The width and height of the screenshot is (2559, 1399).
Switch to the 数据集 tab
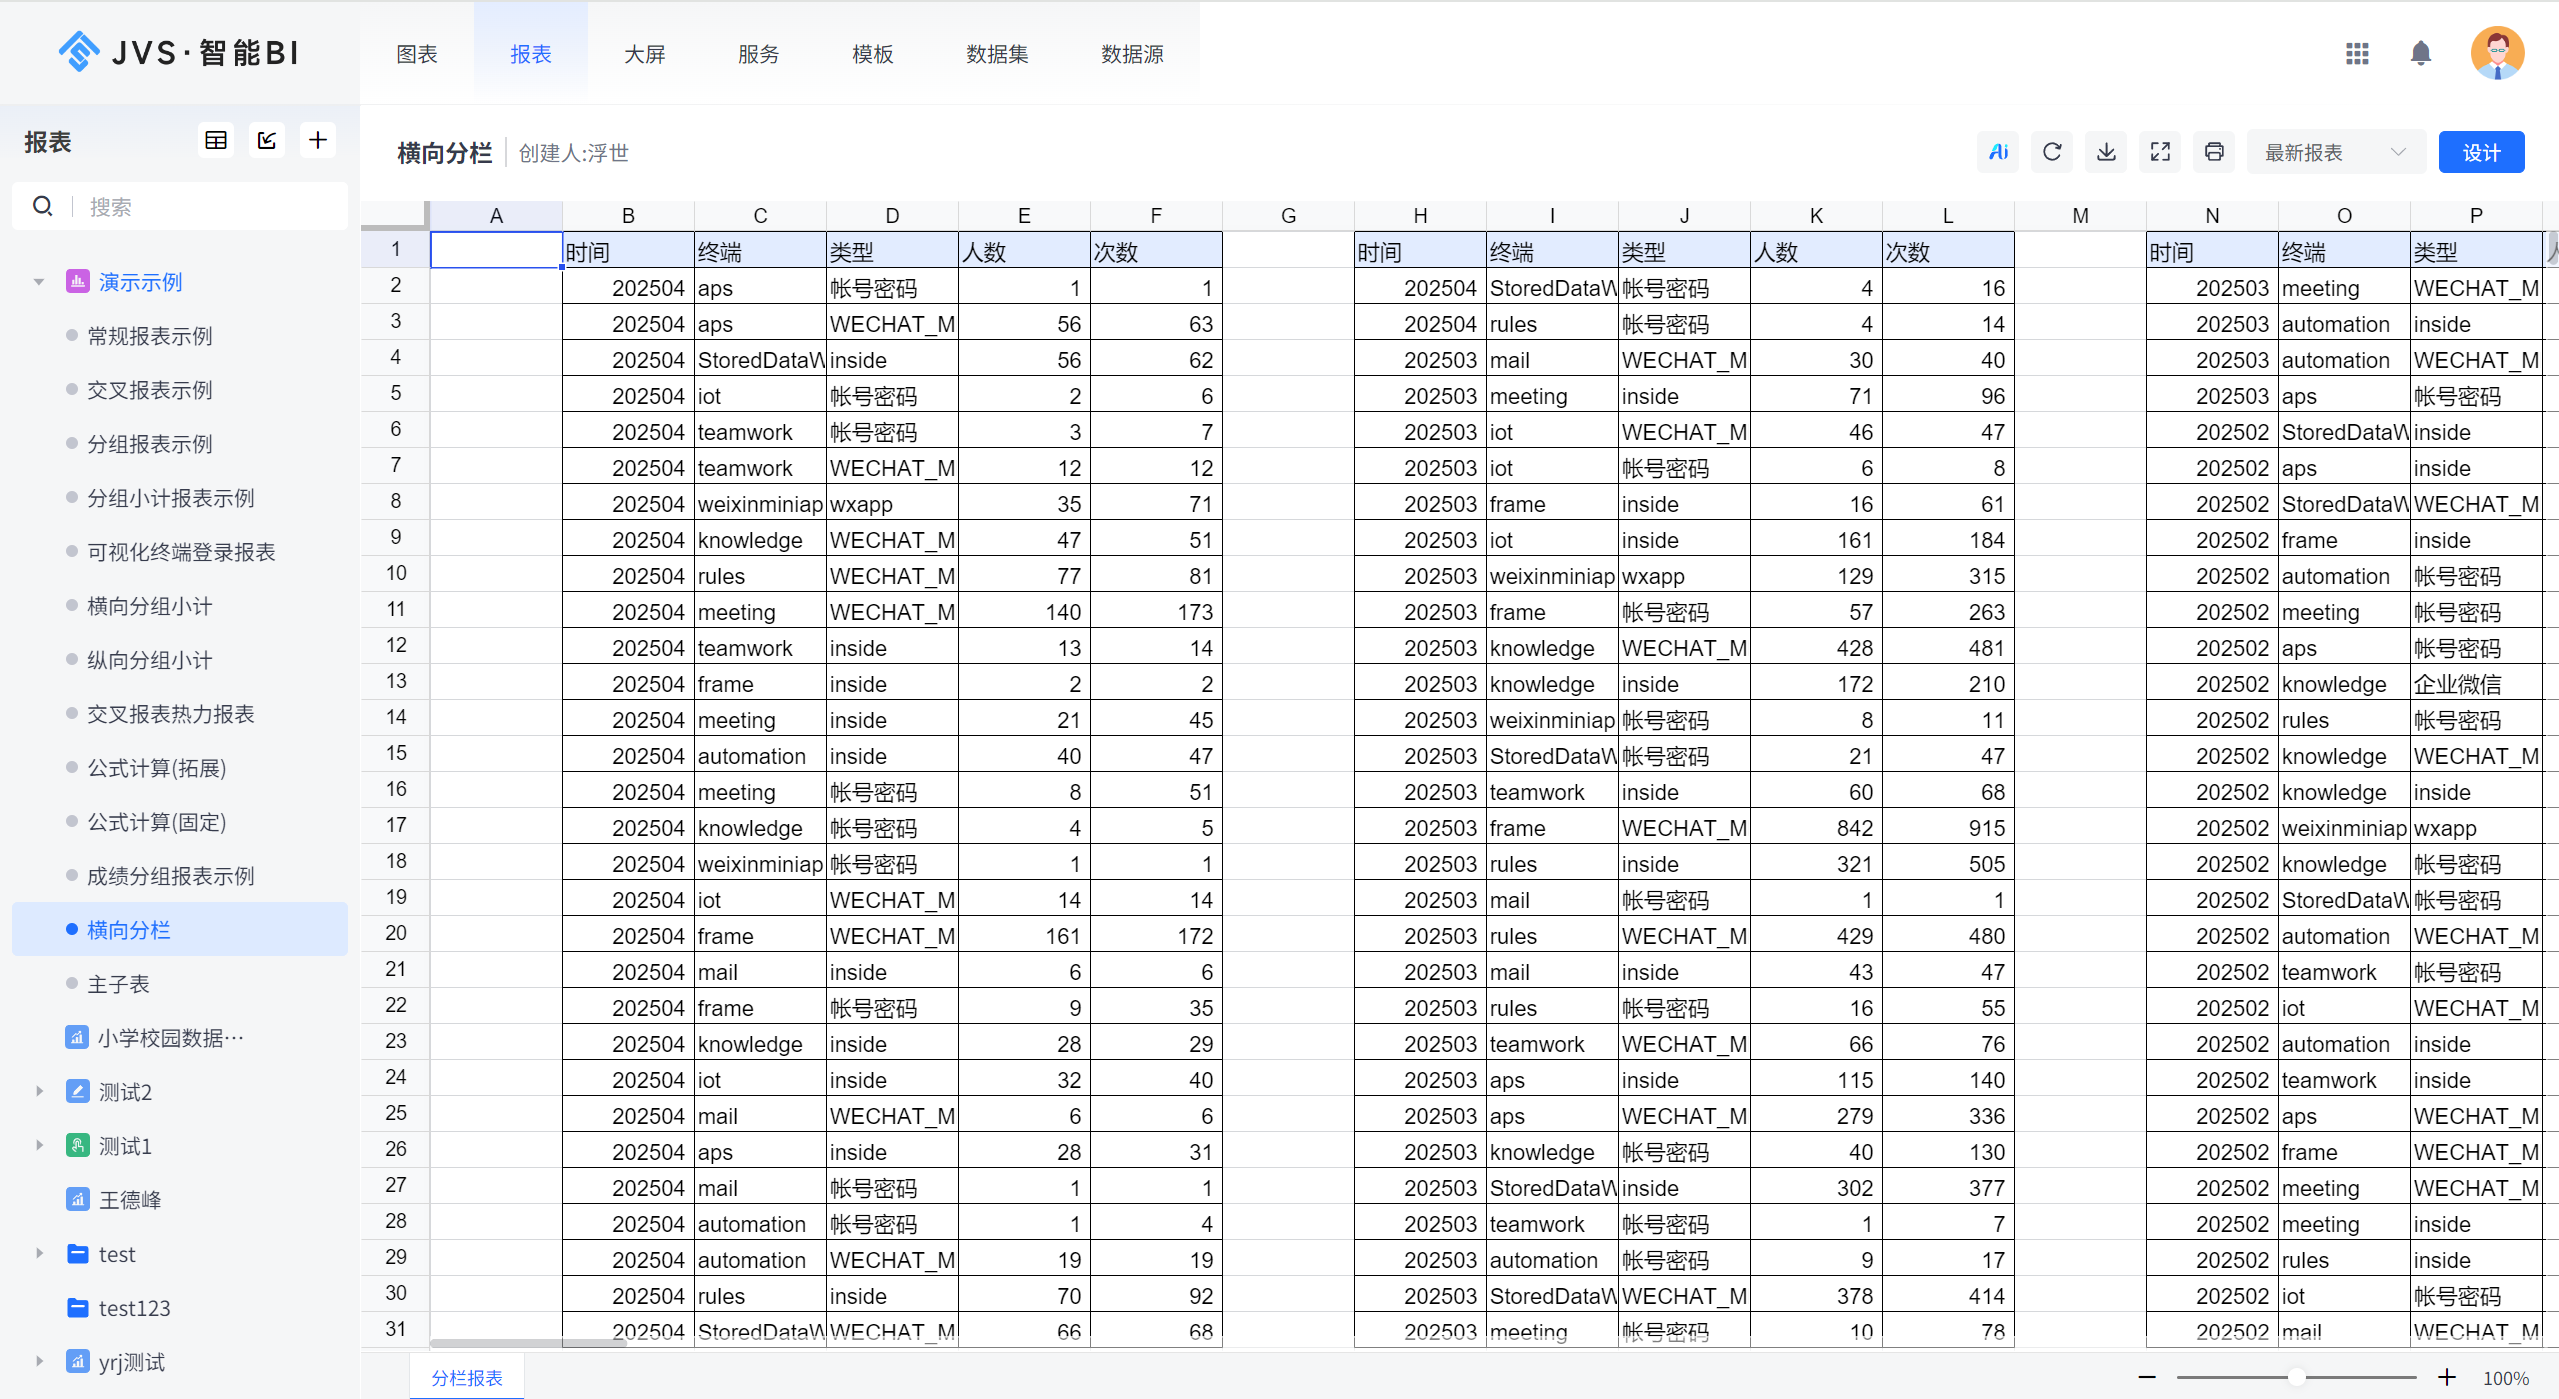coord(997,54)
